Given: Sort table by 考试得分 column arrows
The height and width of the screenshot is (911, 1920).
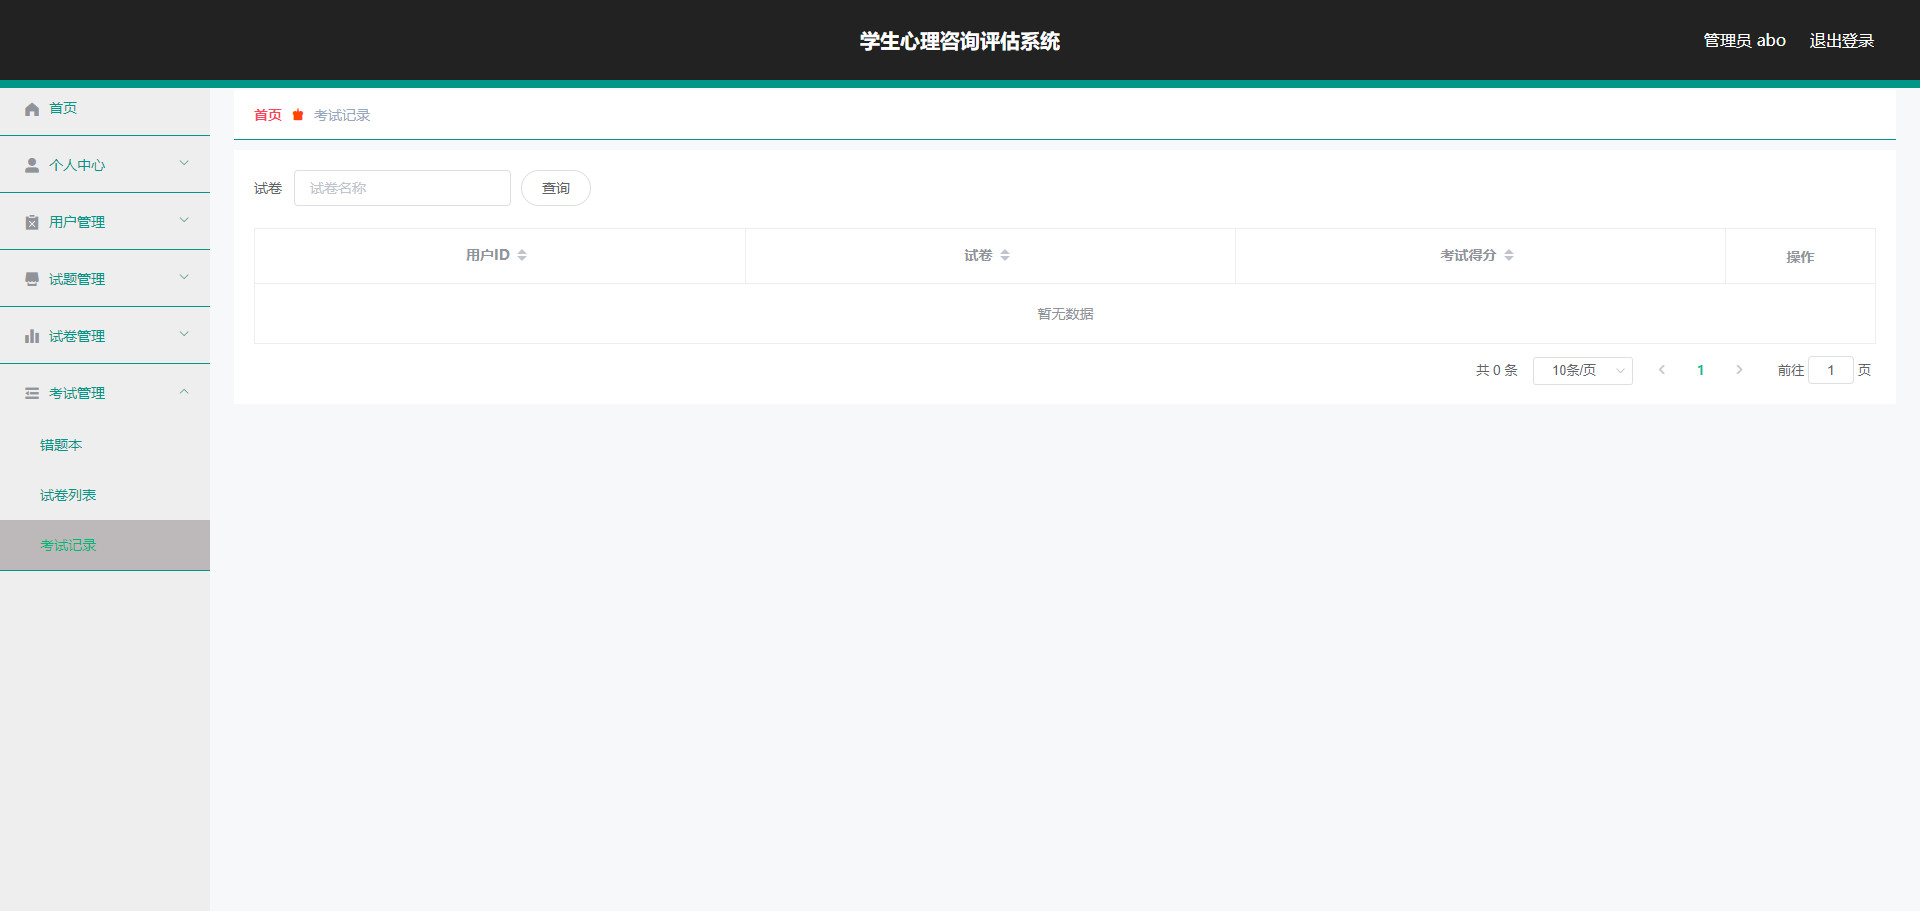Looking at the screenshot, I should tap(1509, 256).
